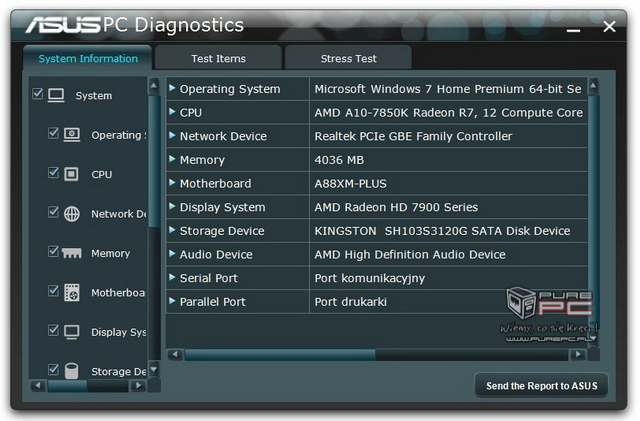Expand the Operating System row arrow
Screen dimensions: 640x421
tap(172, 88)
